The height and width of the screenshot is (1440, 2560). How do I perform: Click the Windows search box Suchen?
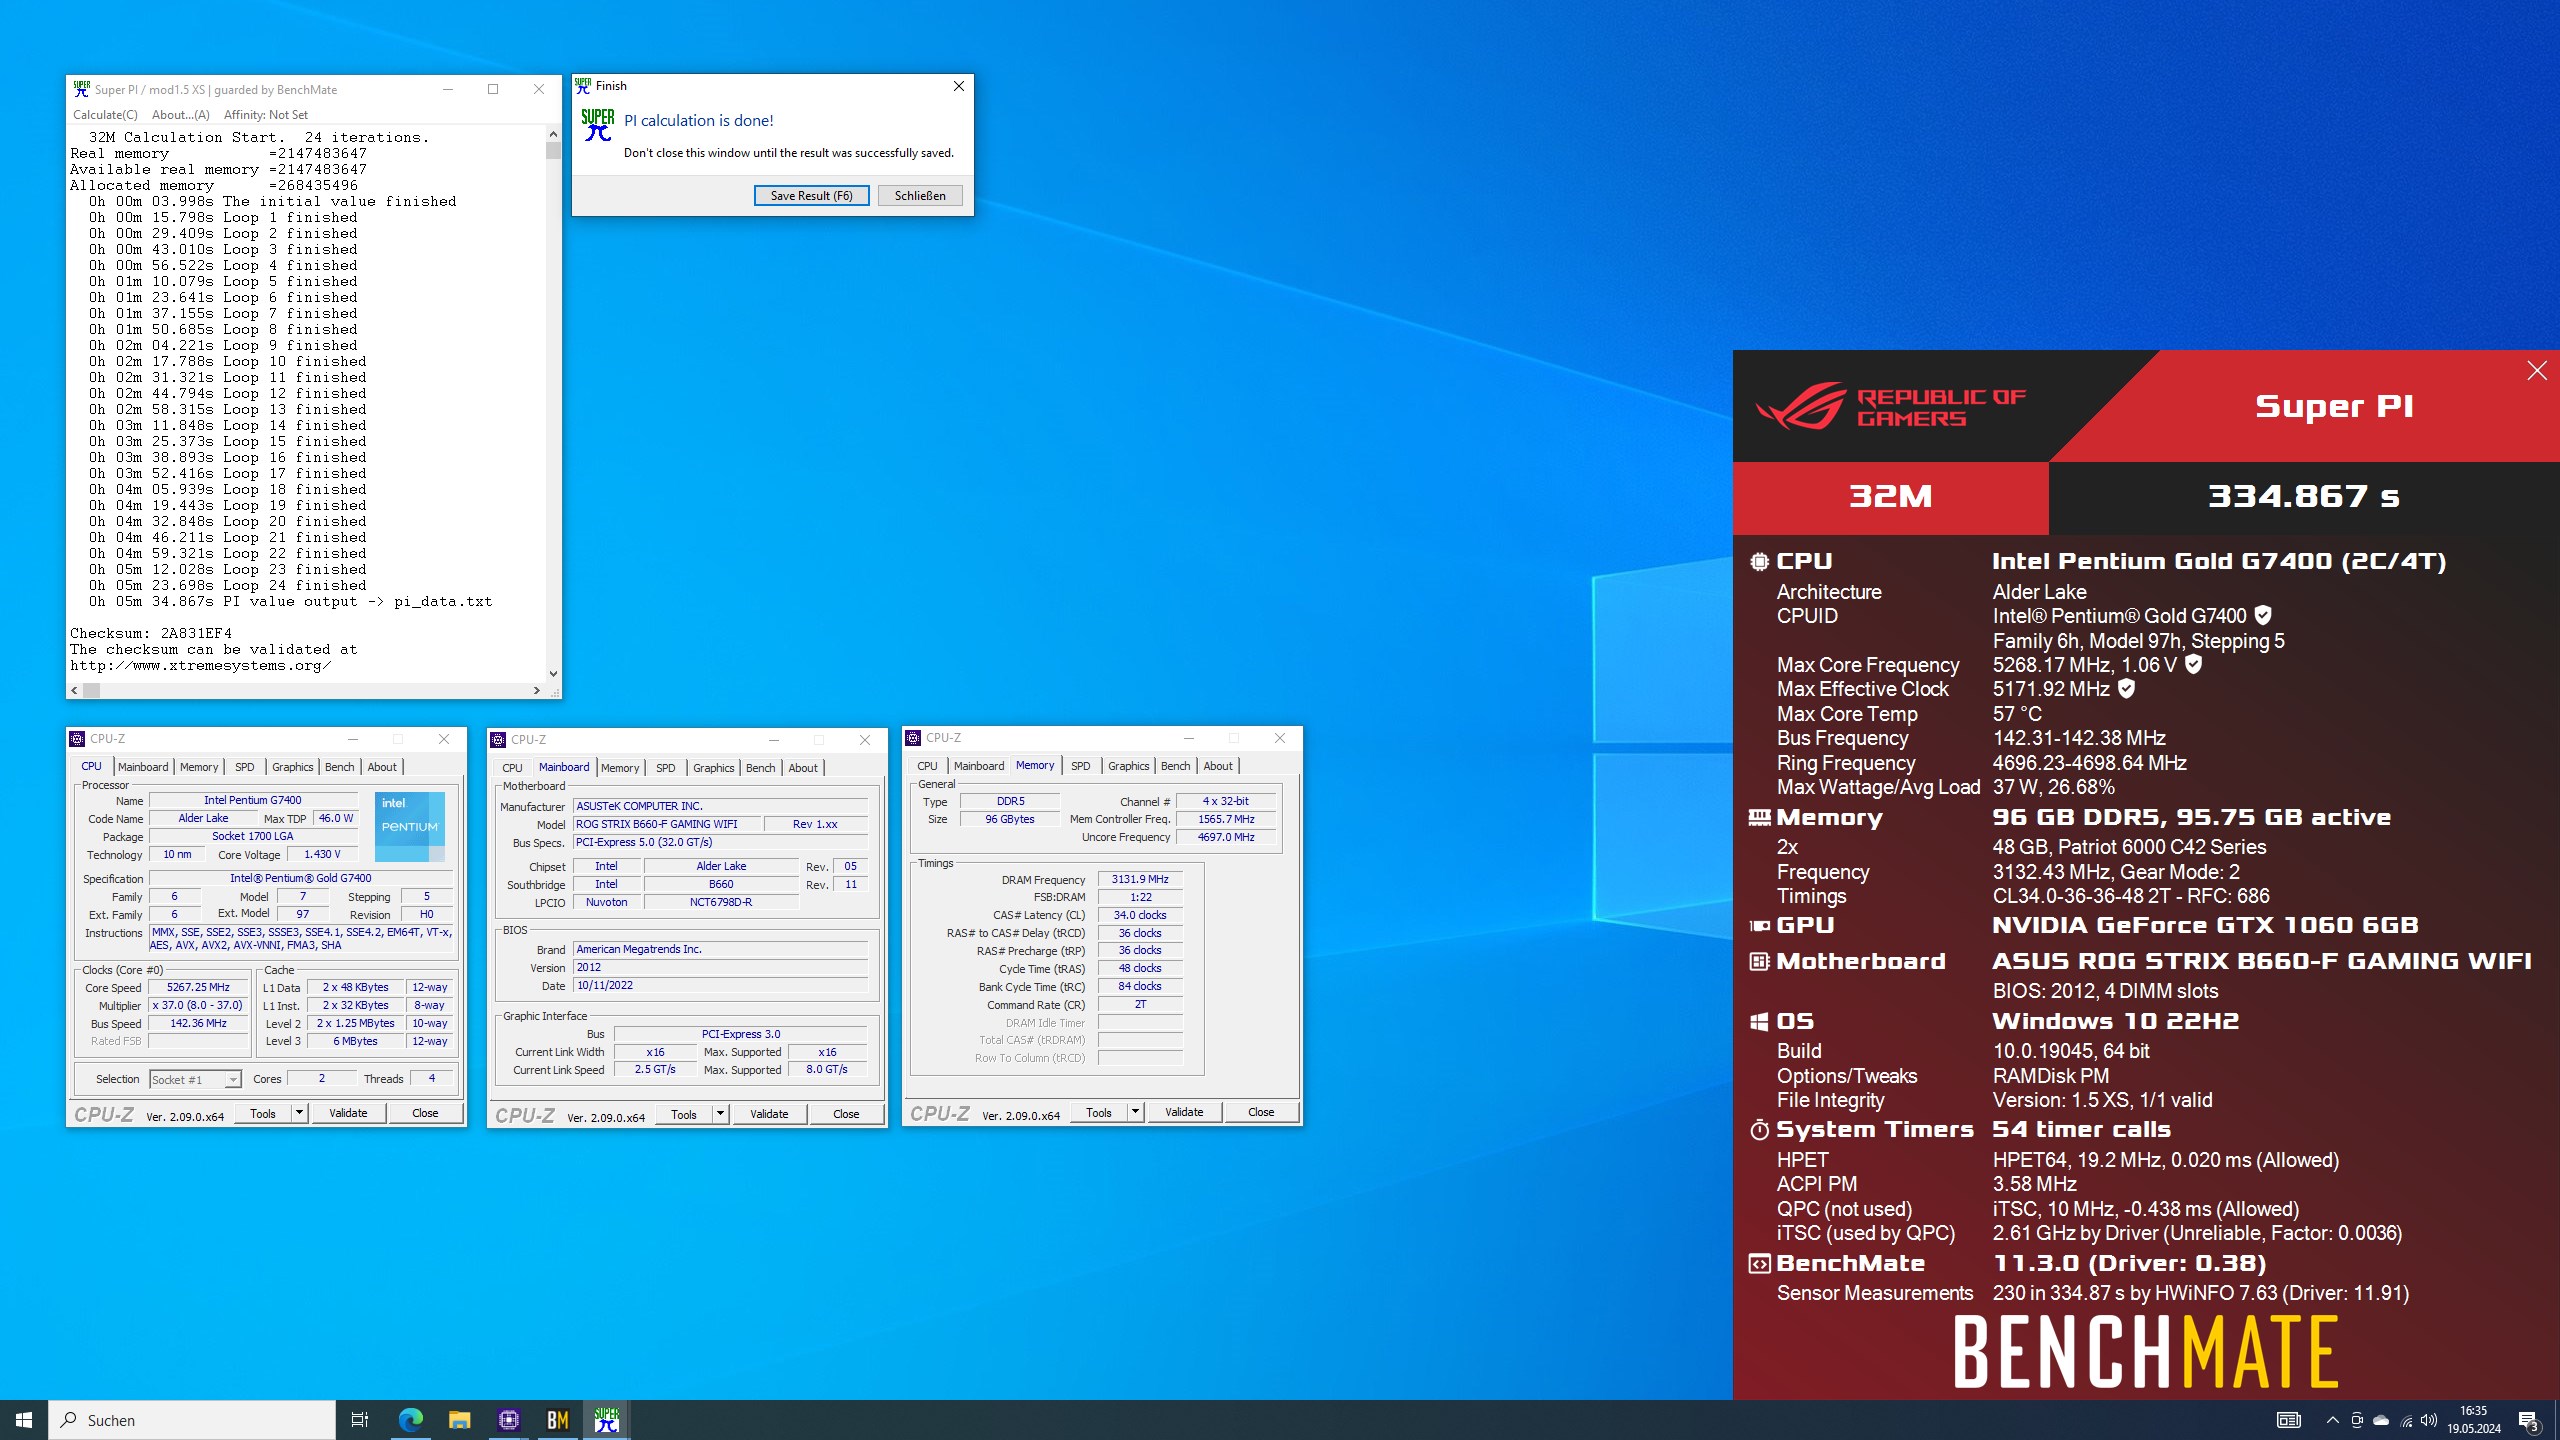coord(192,1420)
